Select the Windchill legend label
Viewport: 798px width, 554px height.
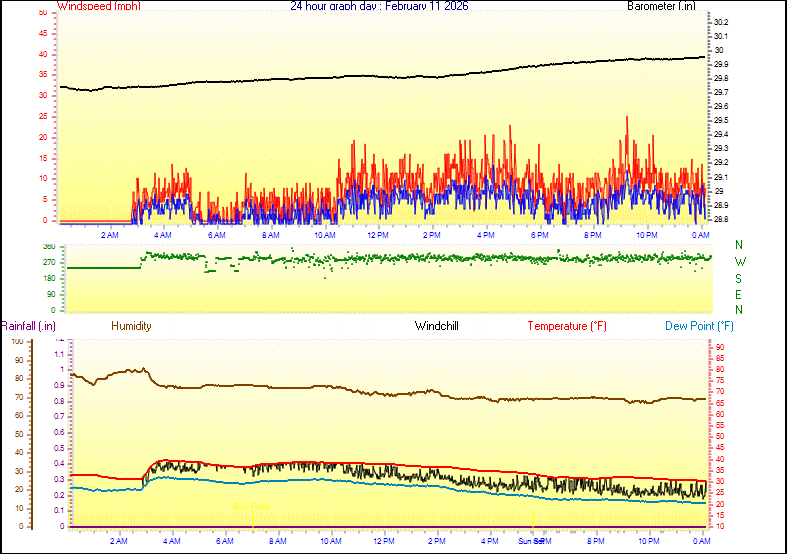pos(437,326)
